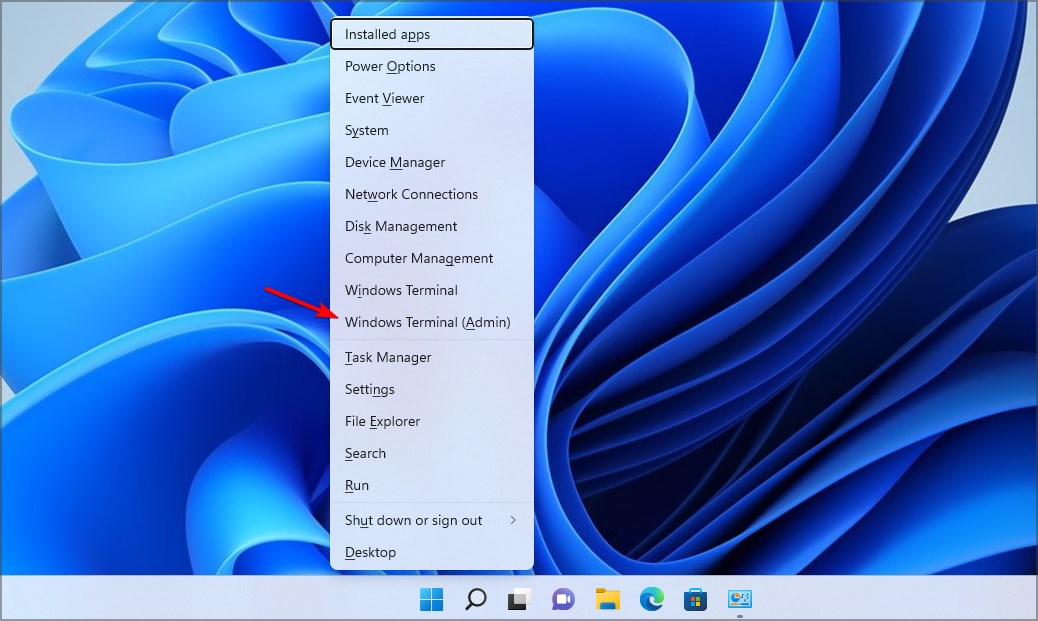Image resolution: width=1038 pixels, height=621 pixels.
Task: Open the System settings entry
Action: tap(366, 130)
